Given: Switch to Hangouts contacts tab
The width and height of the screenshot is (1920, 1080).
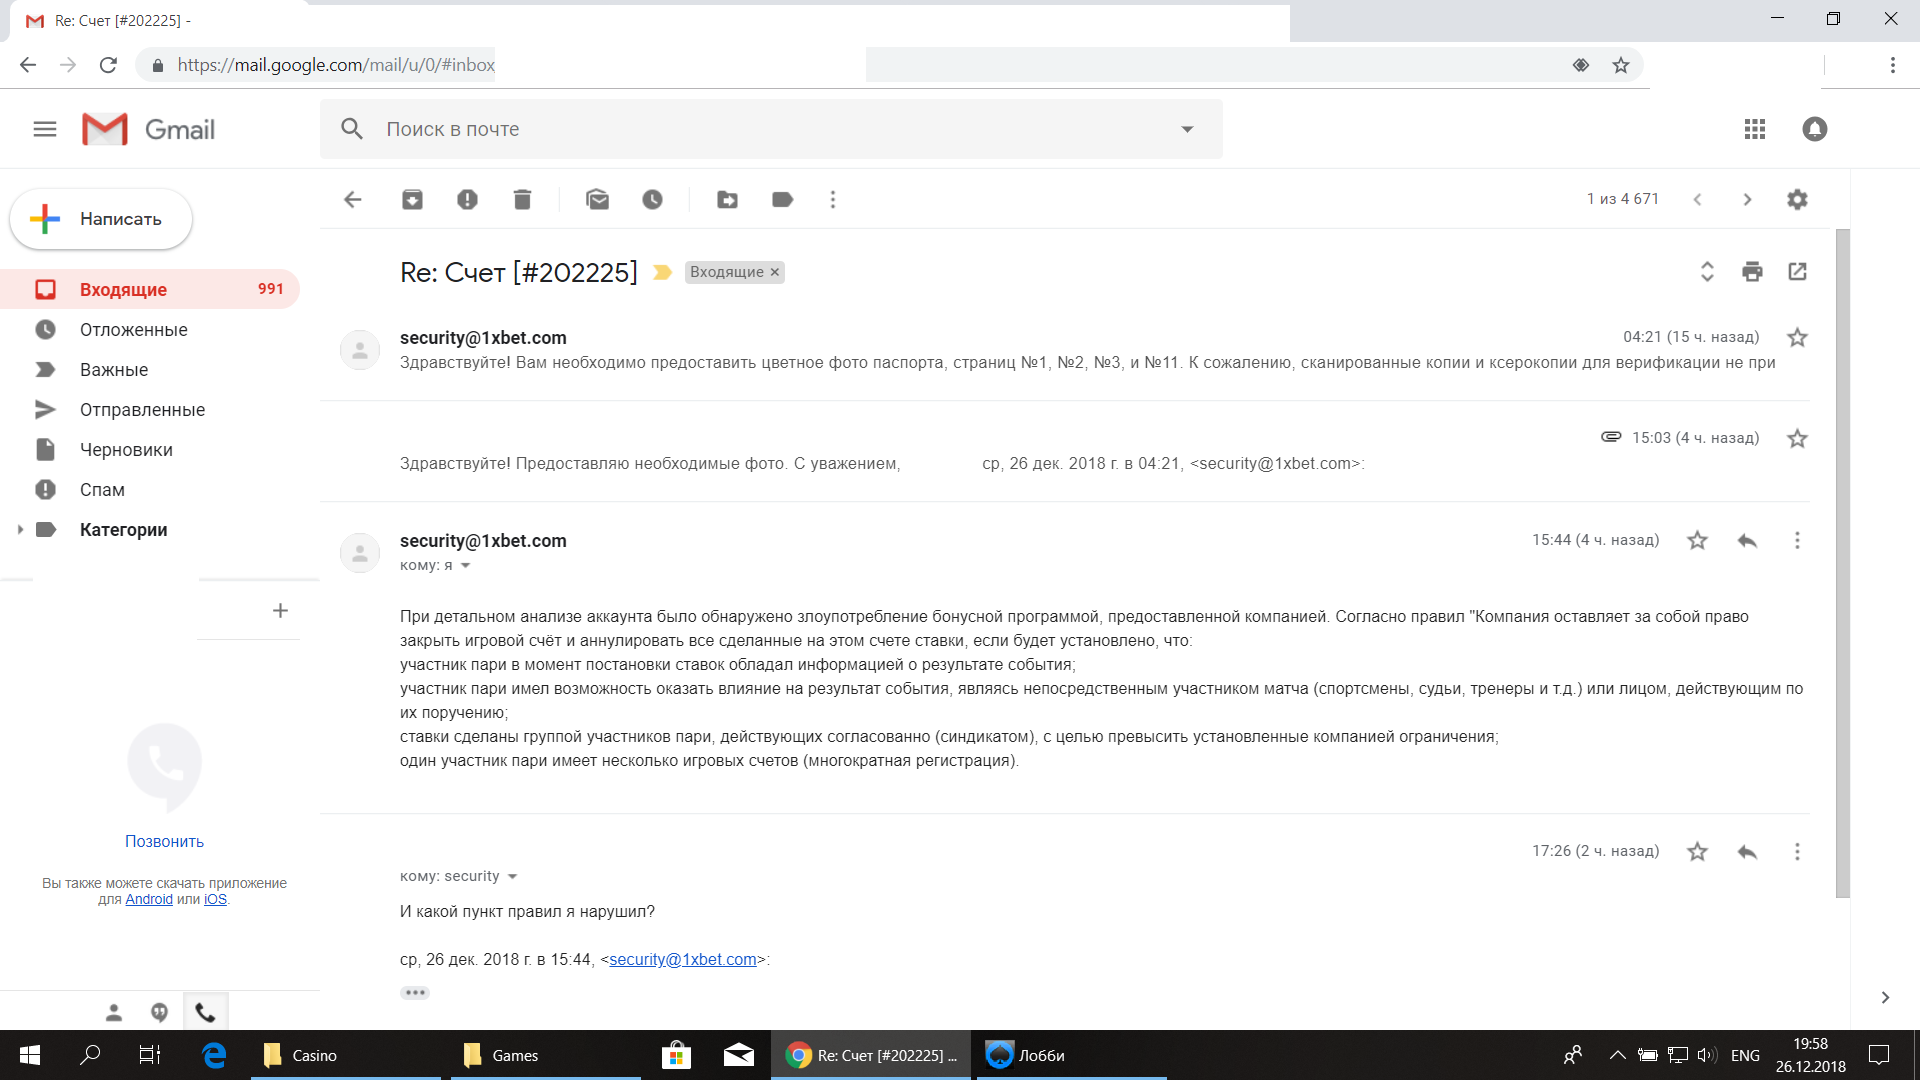Looking at the screenshot, I should tap(114, 1012).
